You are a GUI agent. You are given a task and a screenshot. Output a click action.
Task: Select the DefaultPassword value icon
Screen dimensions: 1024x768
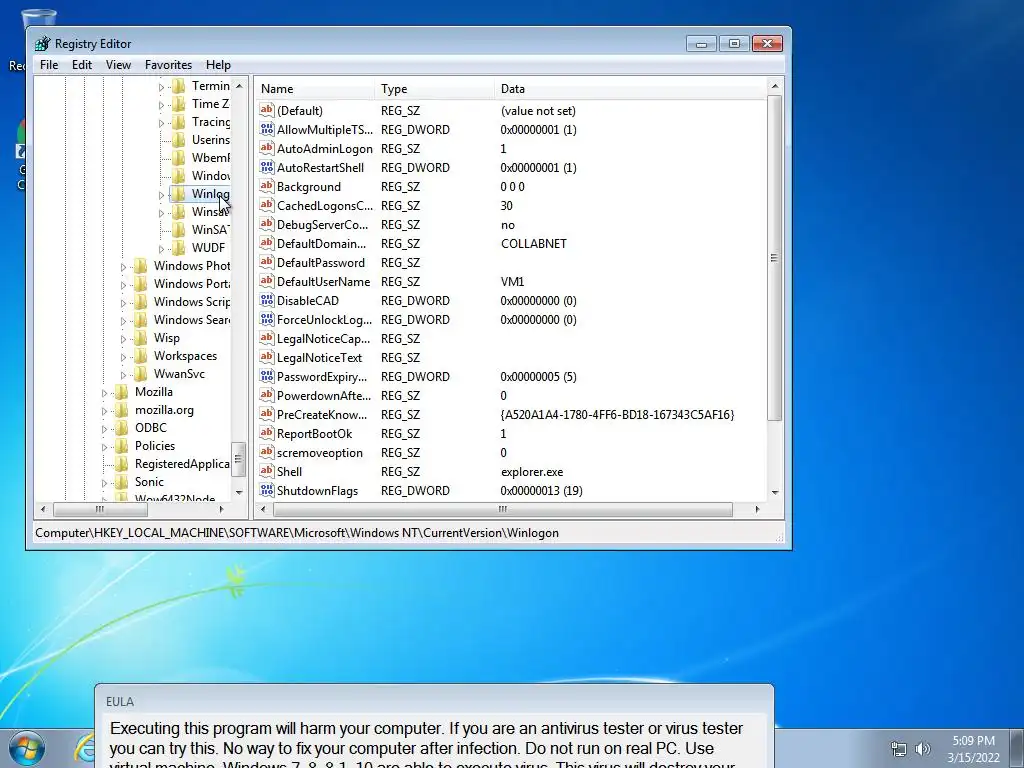[266, 262]
